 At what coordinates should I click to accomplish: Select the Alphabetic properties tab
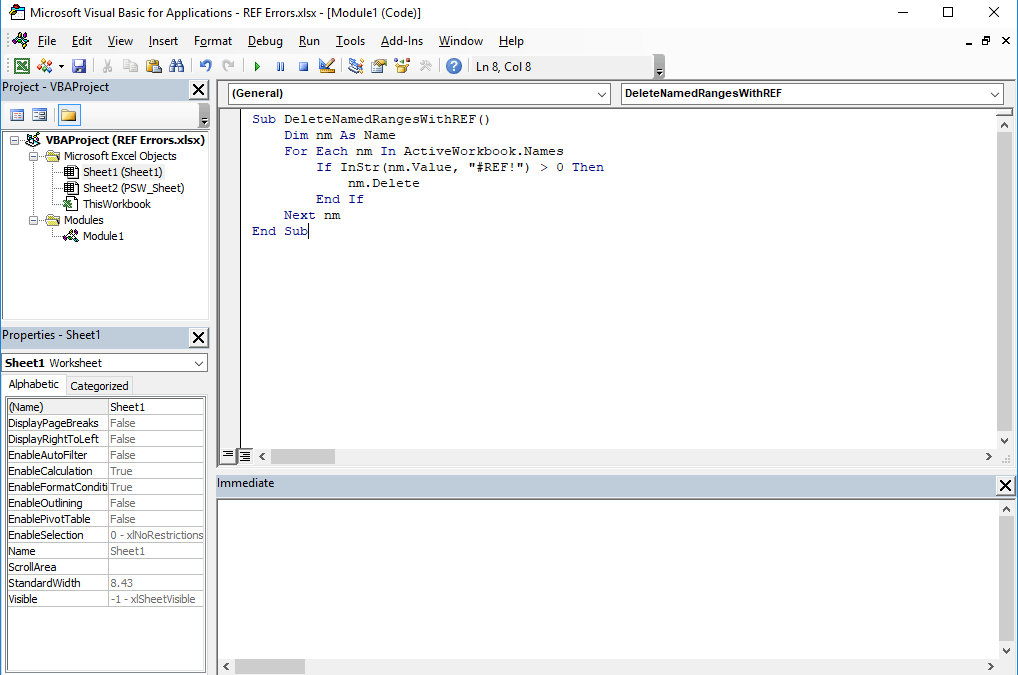click(33, 385)
